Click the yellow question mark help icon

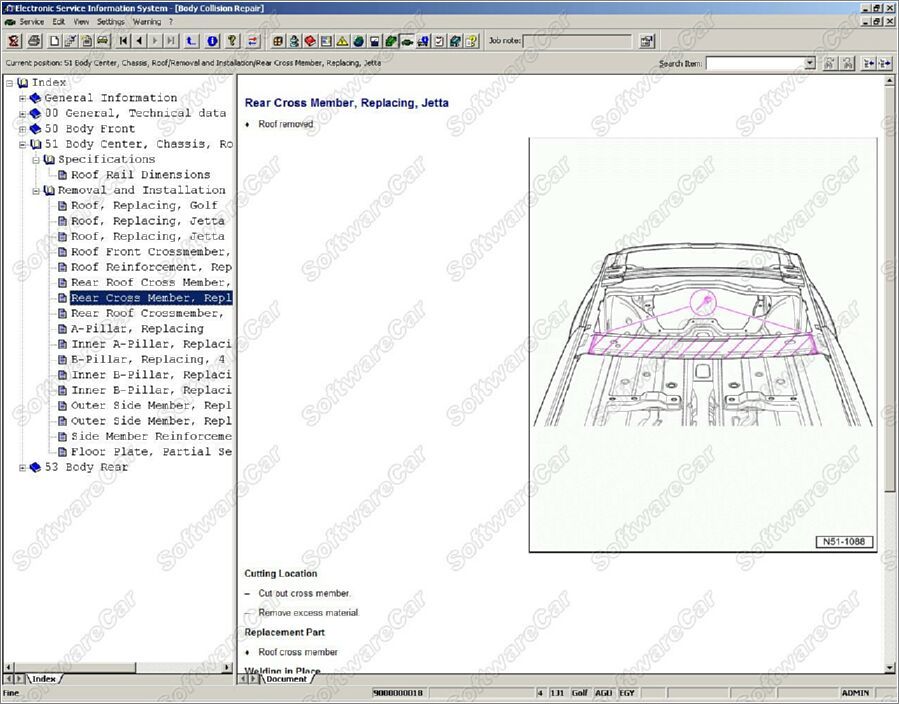(x=232, y=41)
